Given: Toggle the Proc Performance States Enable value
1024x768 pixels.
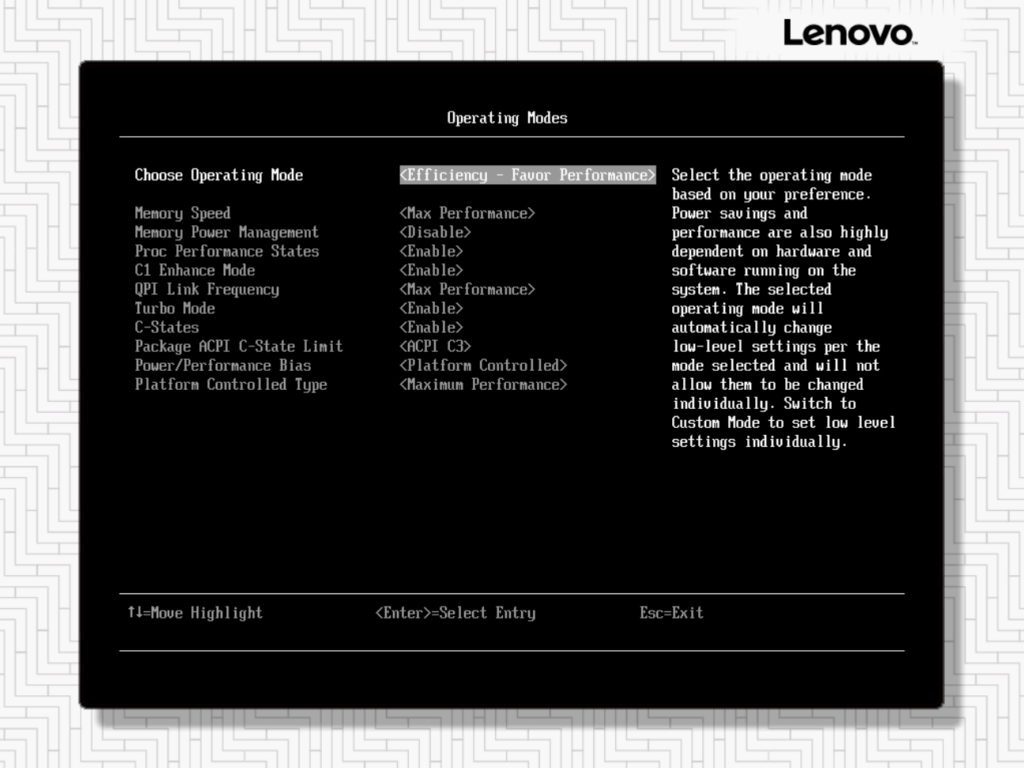Looking at the screenshot, I should pyautogui.click(x=431, y=251).
